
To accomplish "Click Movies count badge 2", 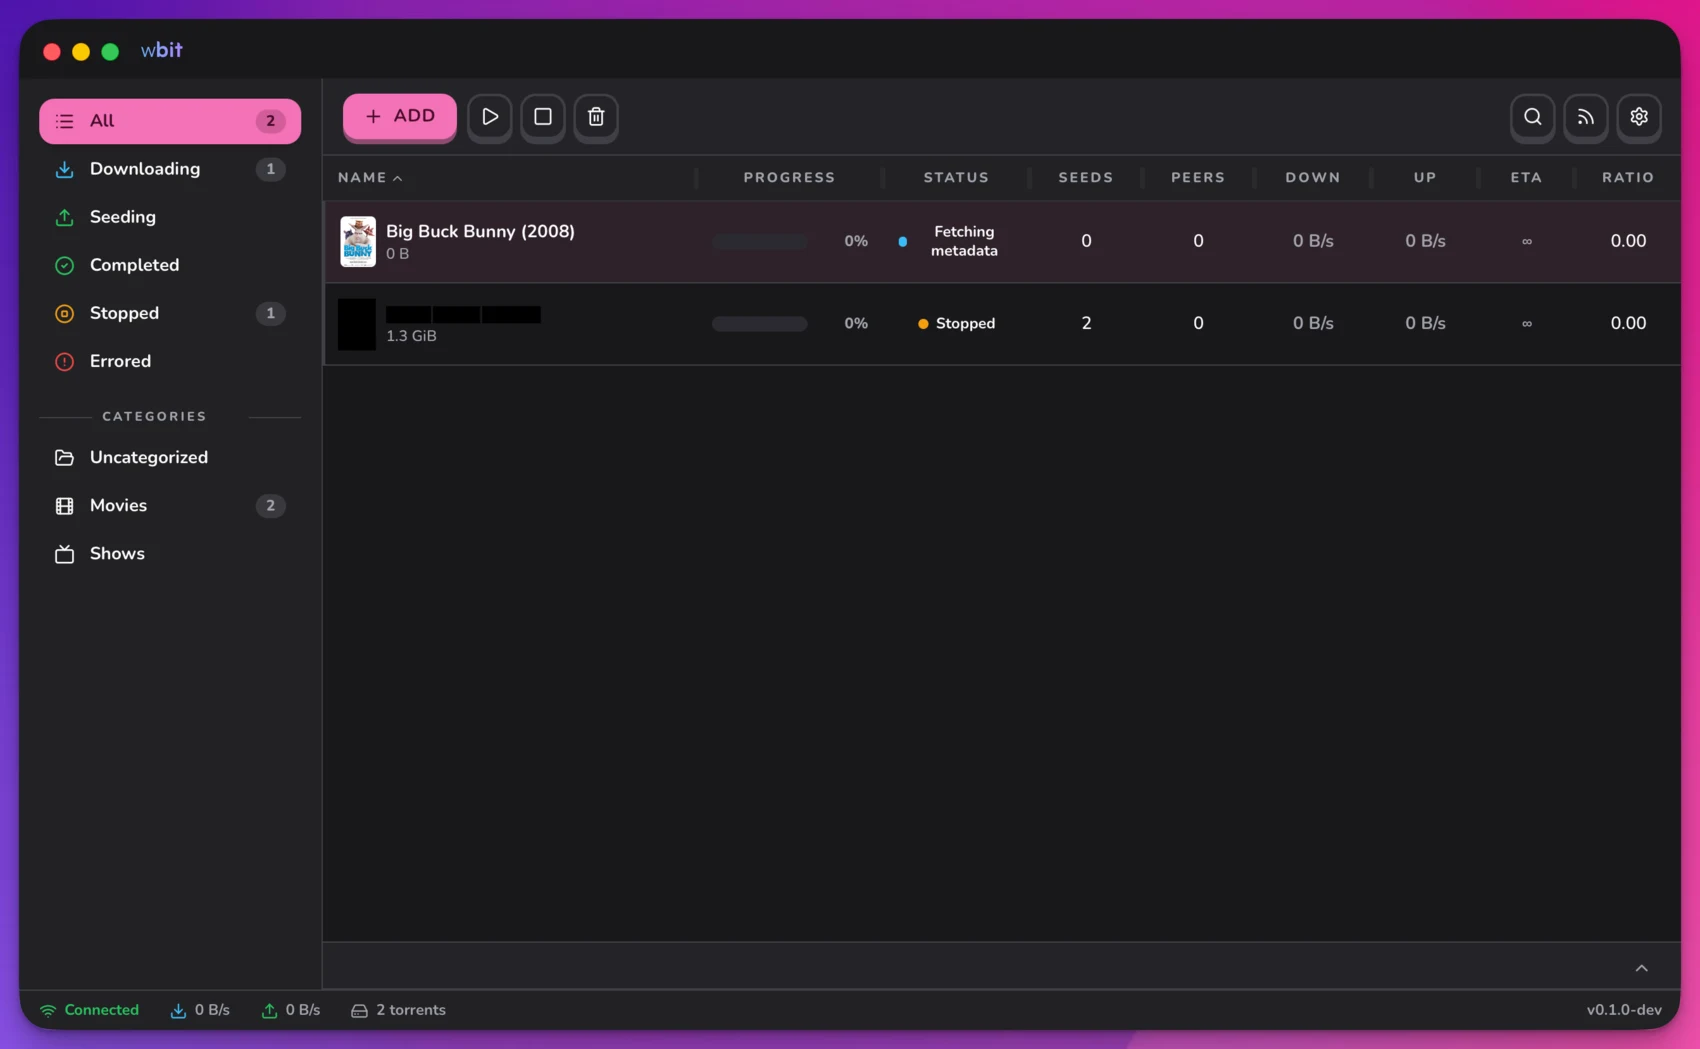I will (x=270, y=505).
